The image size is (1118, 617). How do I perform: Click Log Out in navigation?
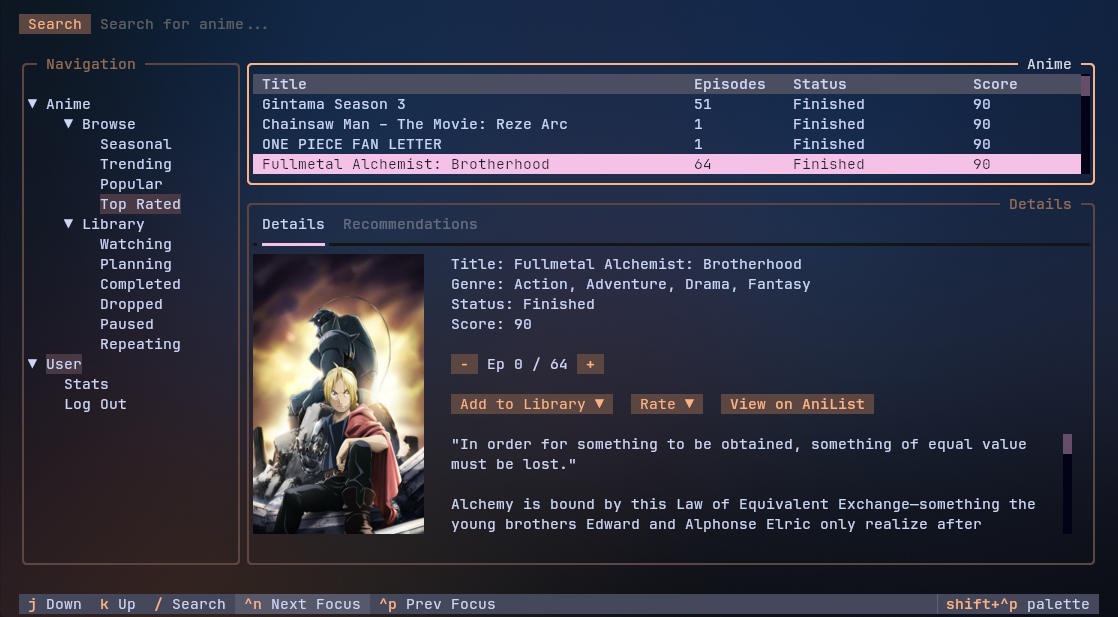click(96, 404)
